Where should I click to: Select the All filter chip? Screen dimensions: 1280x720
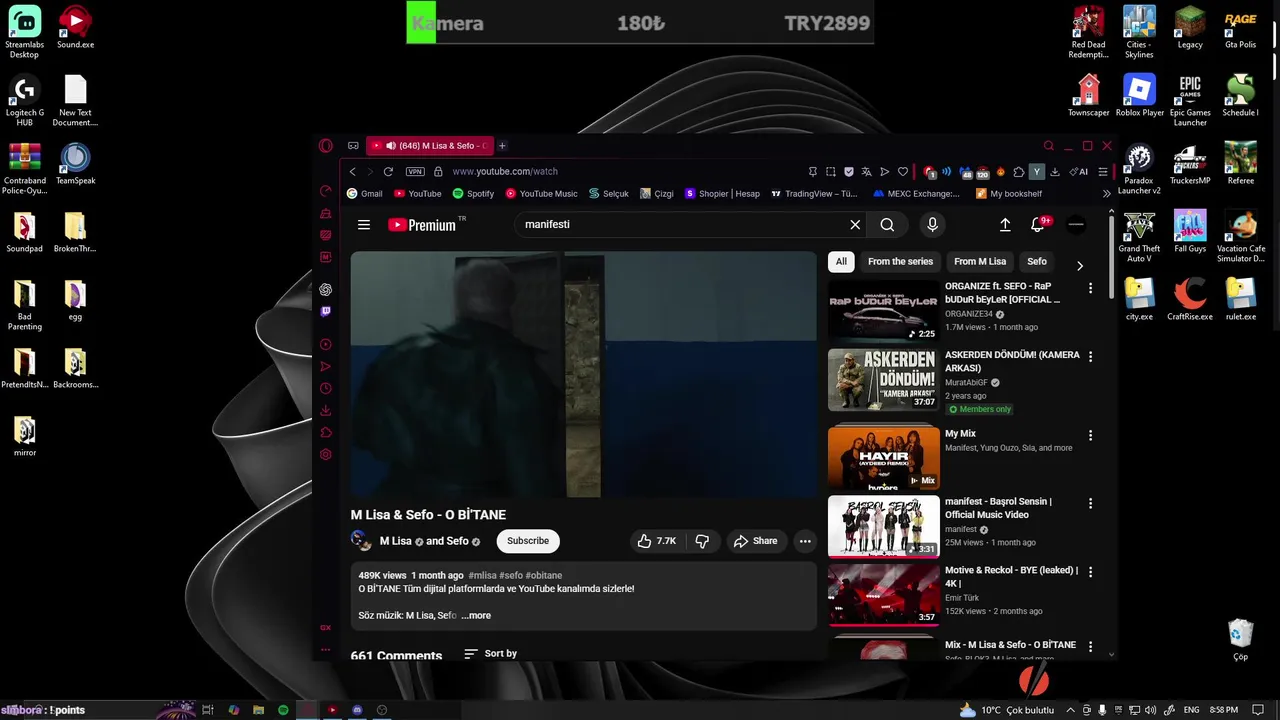(x=841, y=262)
